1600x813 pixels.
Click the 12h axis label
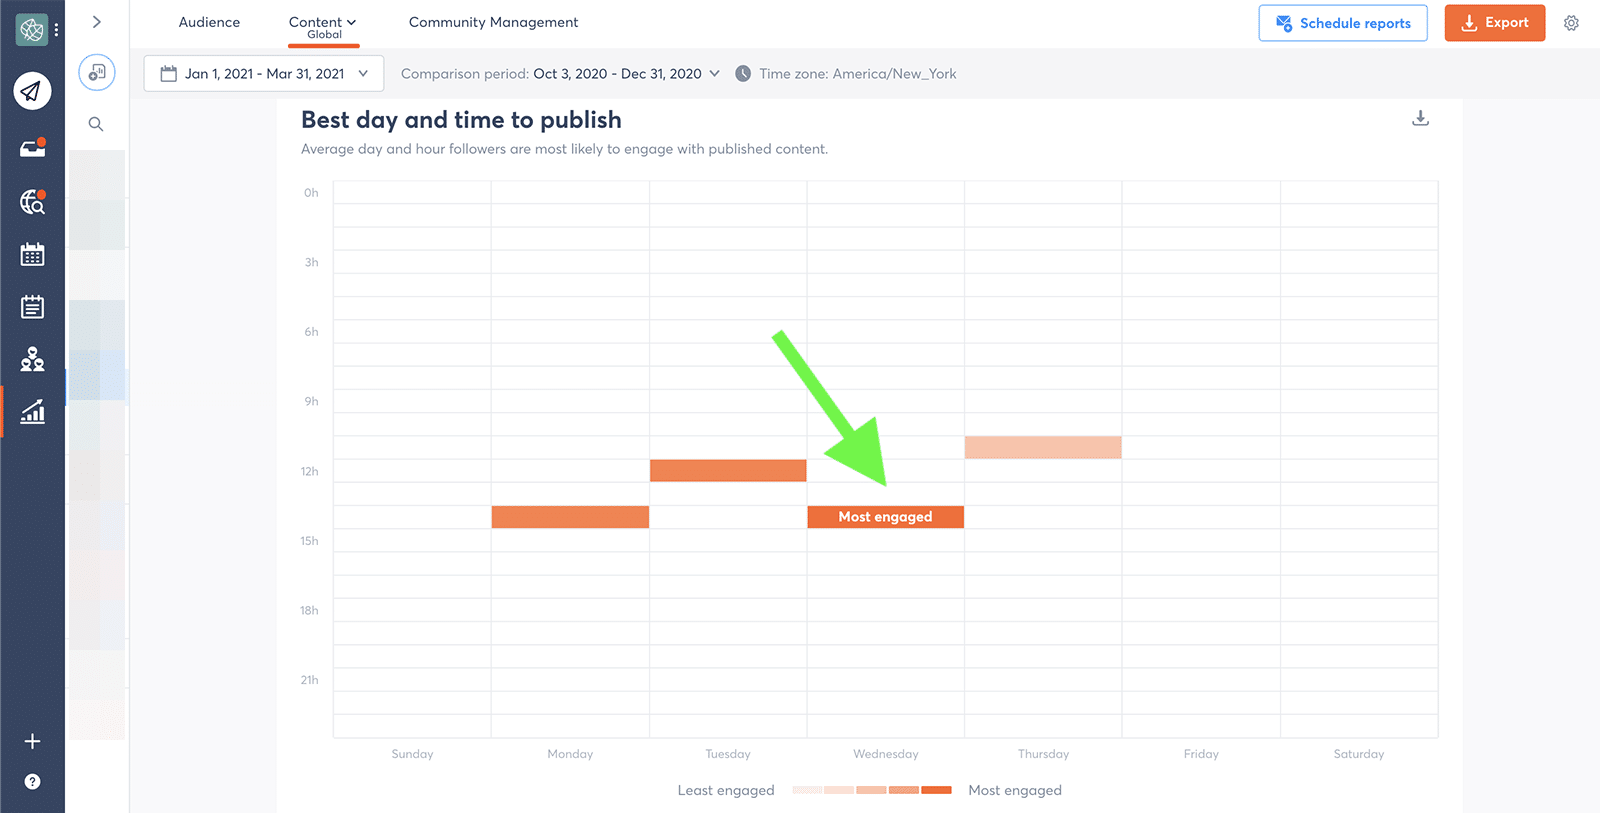(x=310, y=471)
